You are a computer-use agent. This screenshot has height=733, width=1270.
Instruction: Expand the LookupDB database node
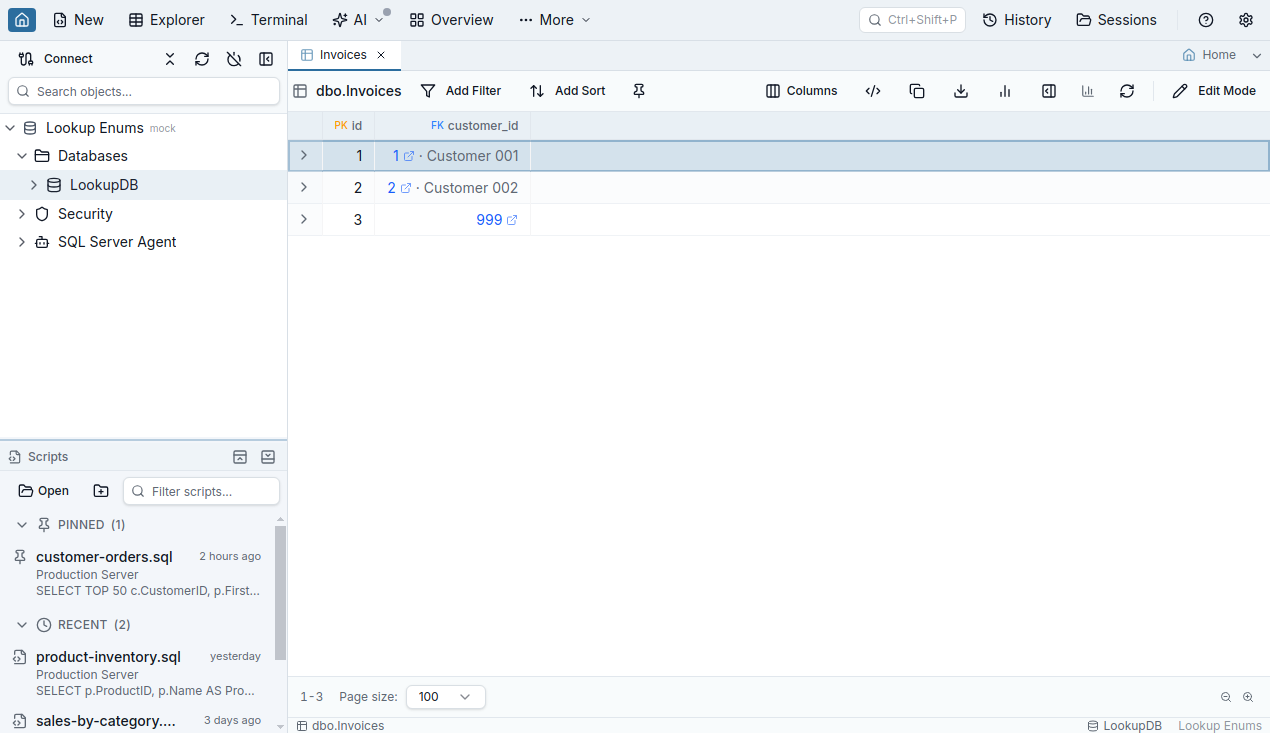[34, 185]
